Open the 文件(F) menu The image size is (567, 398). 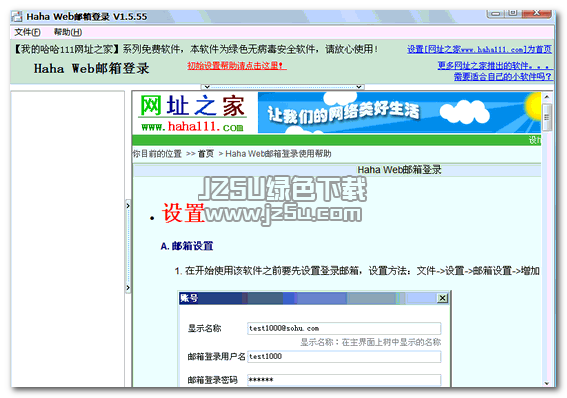(27, 32)
